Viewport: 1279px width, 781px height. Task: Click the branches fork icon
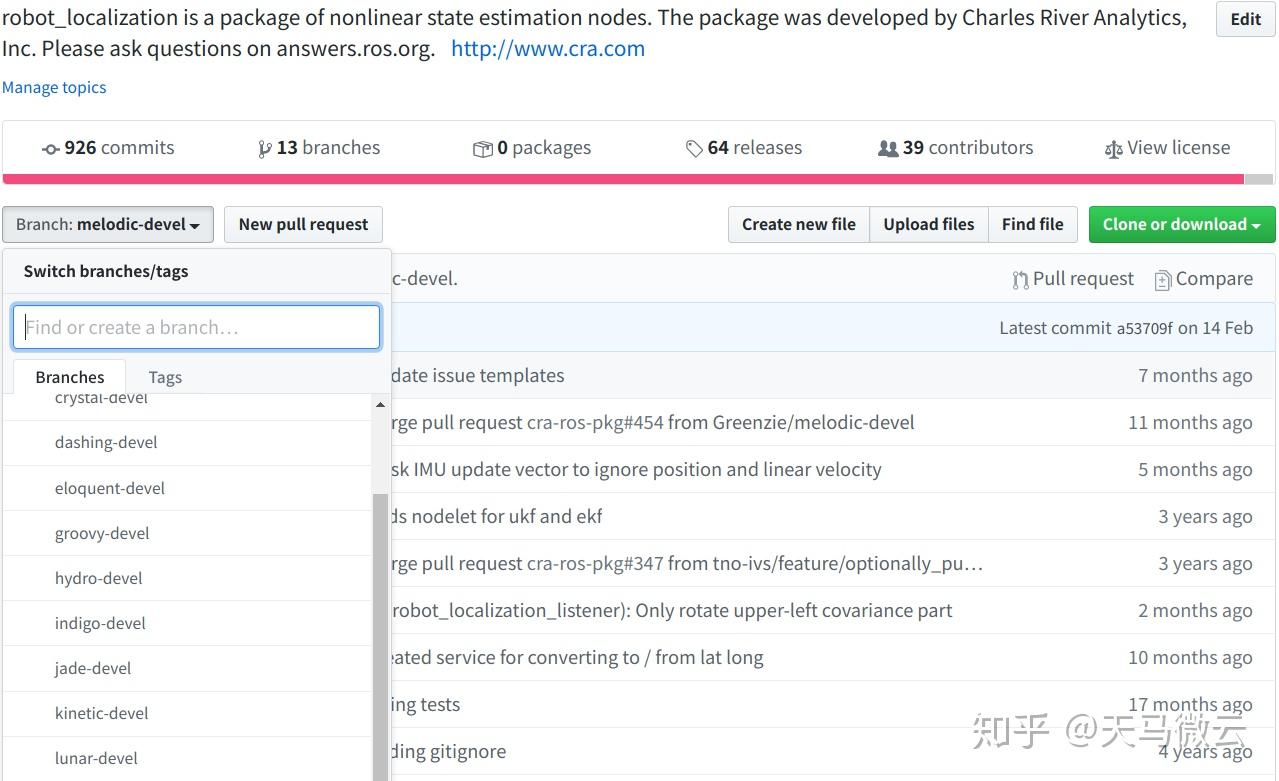[264, 149]
